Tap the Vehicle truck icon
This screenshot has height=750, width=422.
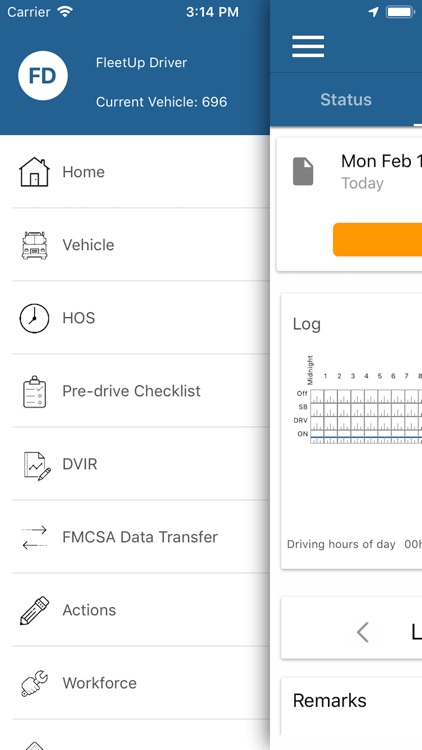pos(34,245)
